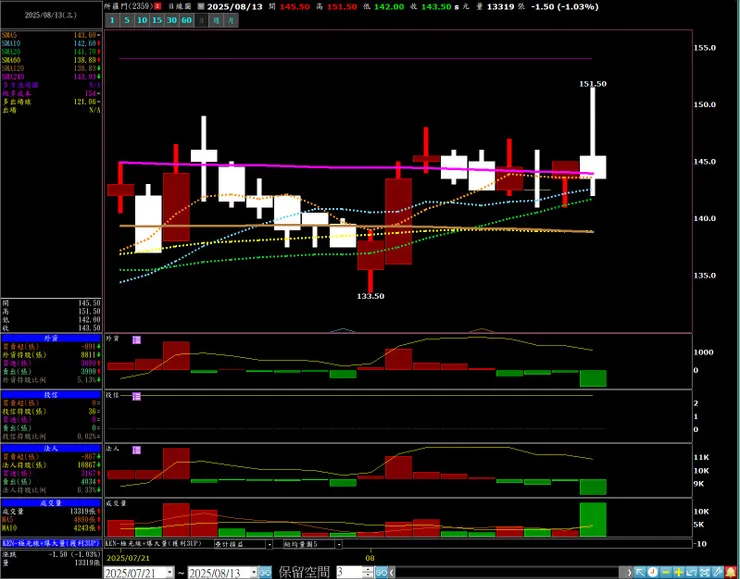Click the KEN-極光線+爆大量 strategy label in sidebar

[x=51, y=544]
